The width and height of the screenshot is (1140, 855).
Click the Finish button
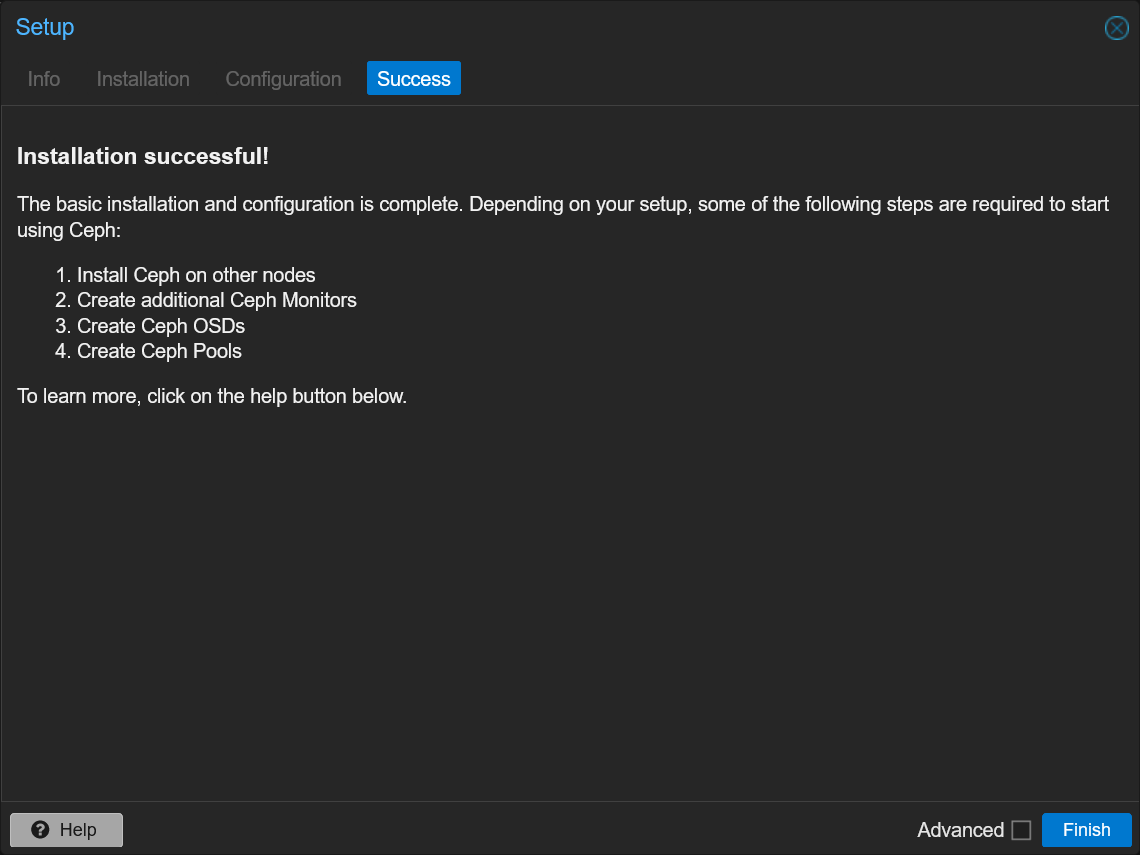click(1086, 830)
